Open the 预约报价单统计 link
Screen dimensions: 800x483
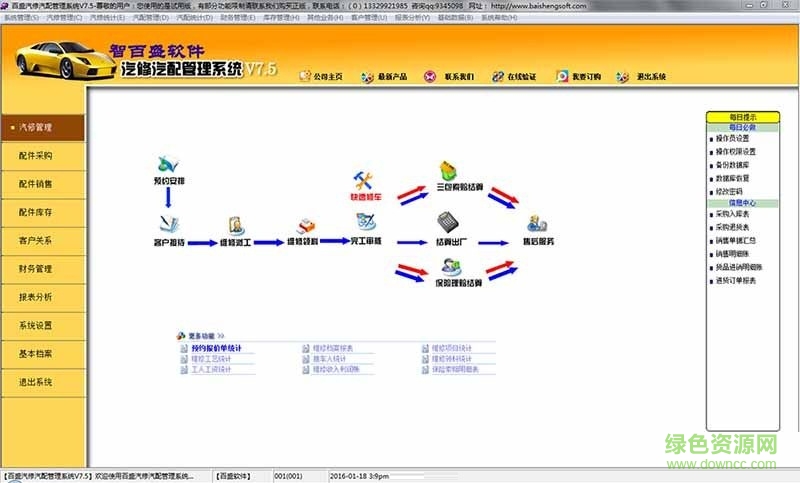click(216, 348)
